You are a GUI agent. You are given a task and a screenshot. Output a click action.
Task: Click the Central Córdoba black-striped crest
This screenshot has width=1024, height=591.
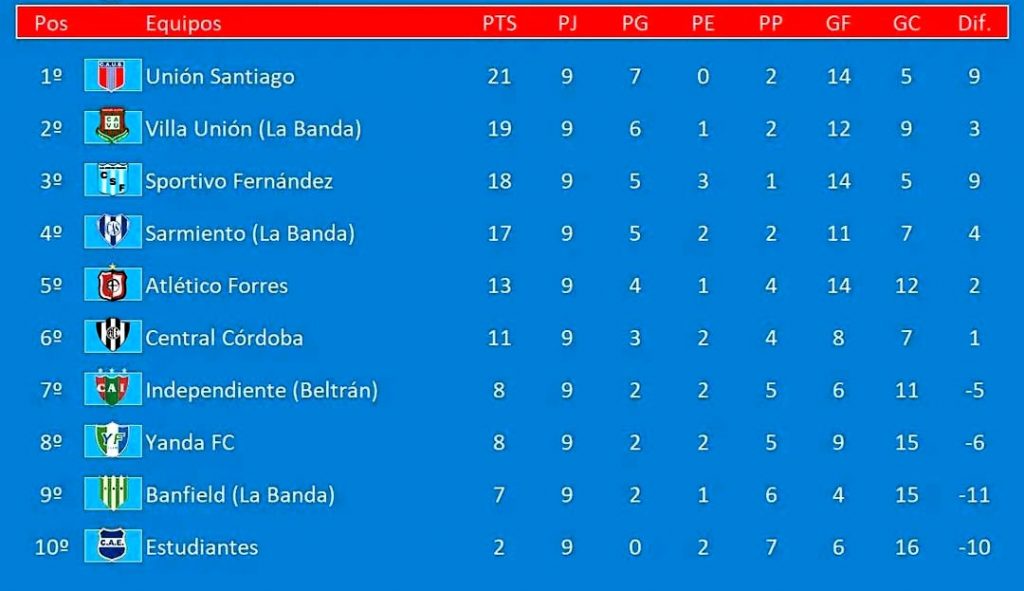point(112,336)
